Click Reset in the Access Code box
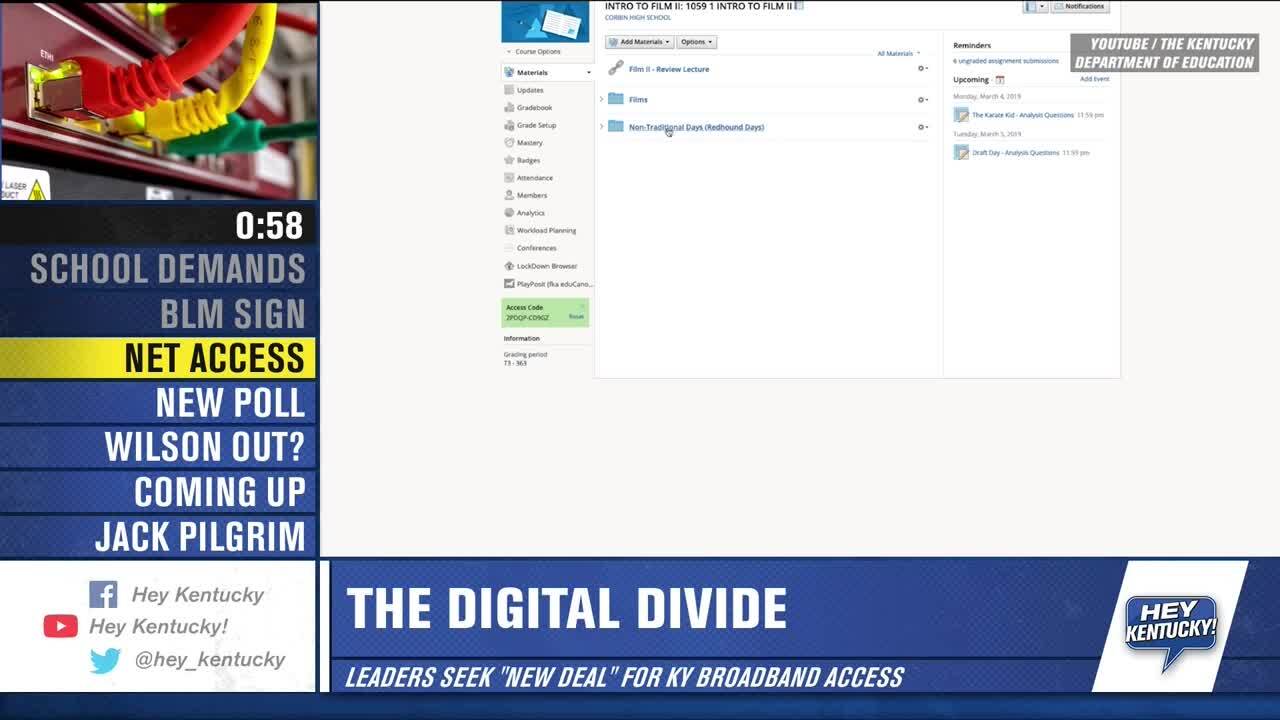Image resolution: width=1280 pixels, height=720 pixels. (x=576, y=316)
